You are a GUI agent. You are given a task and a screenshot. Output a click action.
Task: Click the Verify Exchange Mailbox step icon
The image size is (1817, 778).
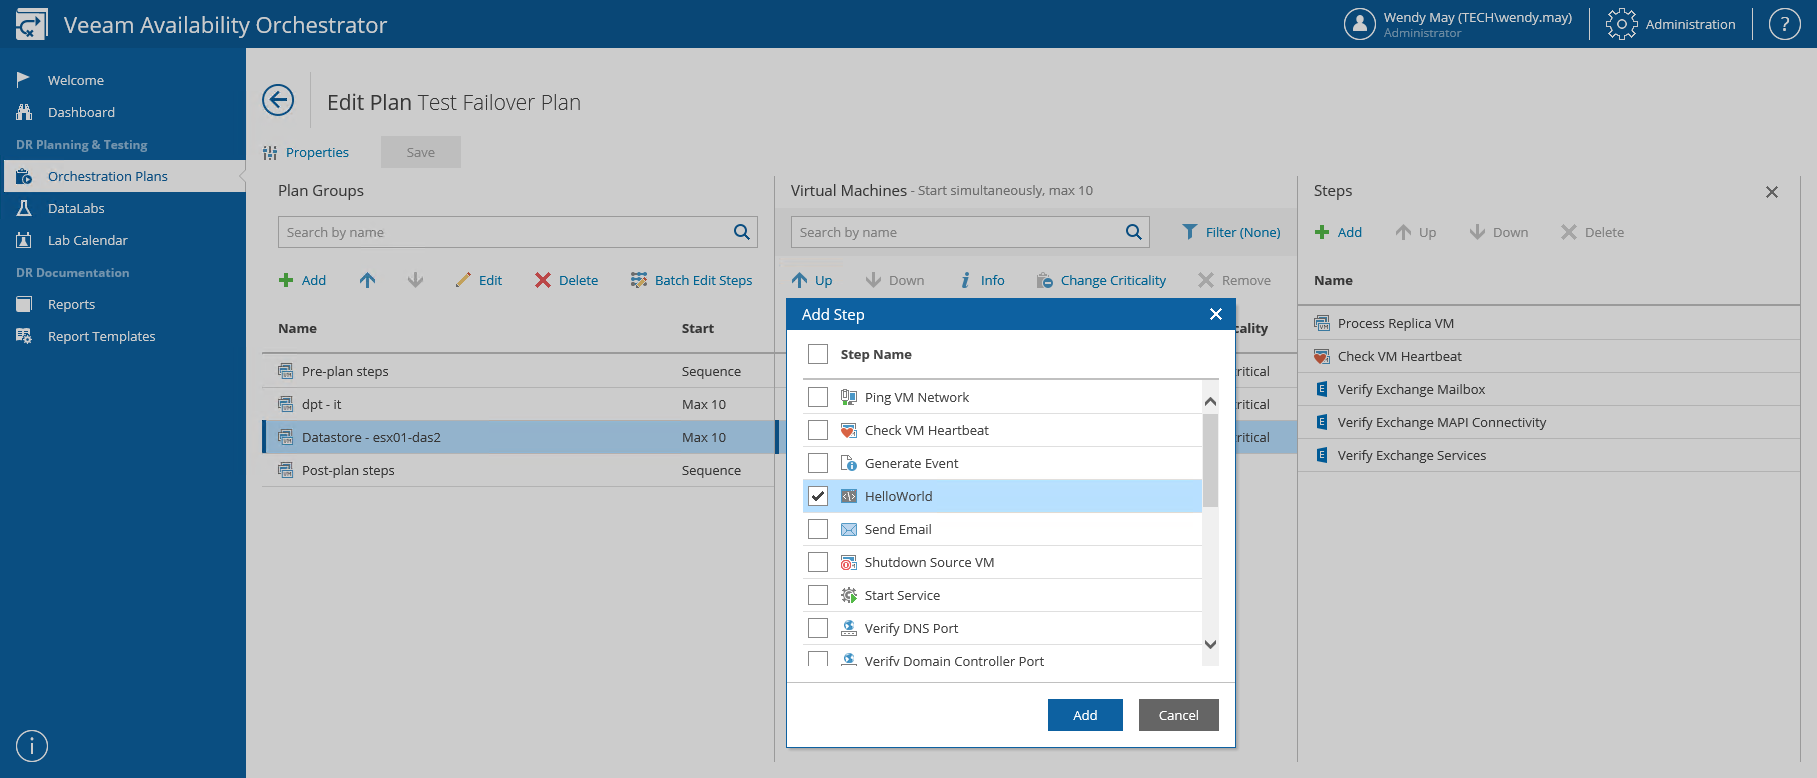click(1322, 389)
